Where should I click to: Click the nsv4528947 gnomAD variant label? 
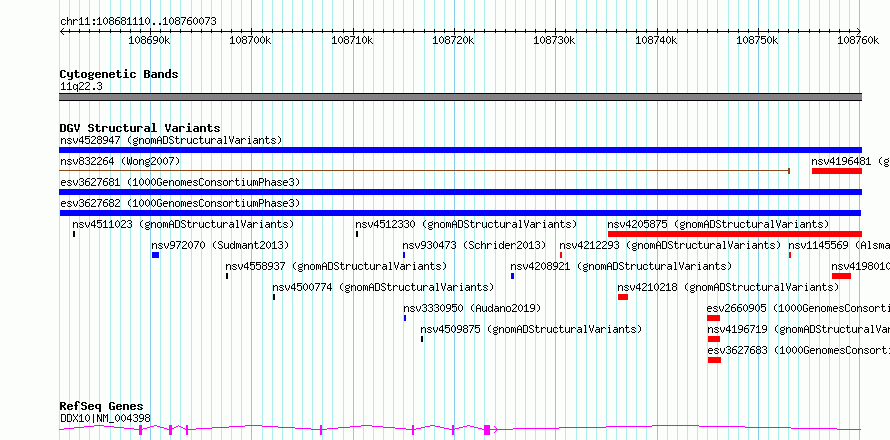click(x=171, y=140)
